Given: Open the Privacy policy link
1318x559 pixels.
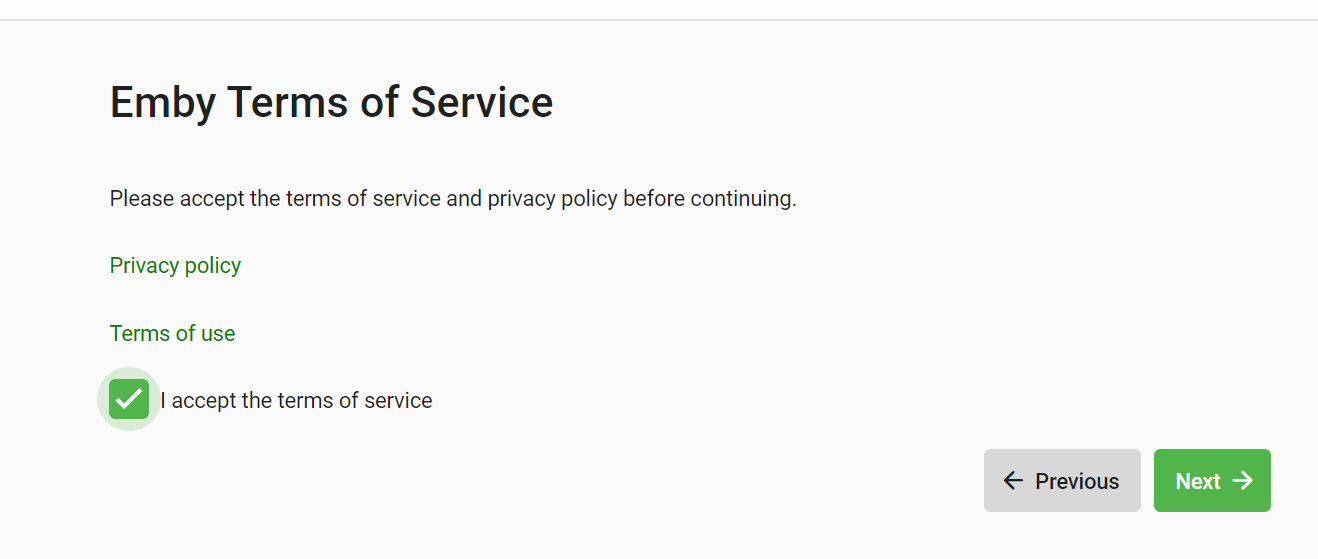Looking at the screenshot, I should pyautogui.click(x=175, y=265).
